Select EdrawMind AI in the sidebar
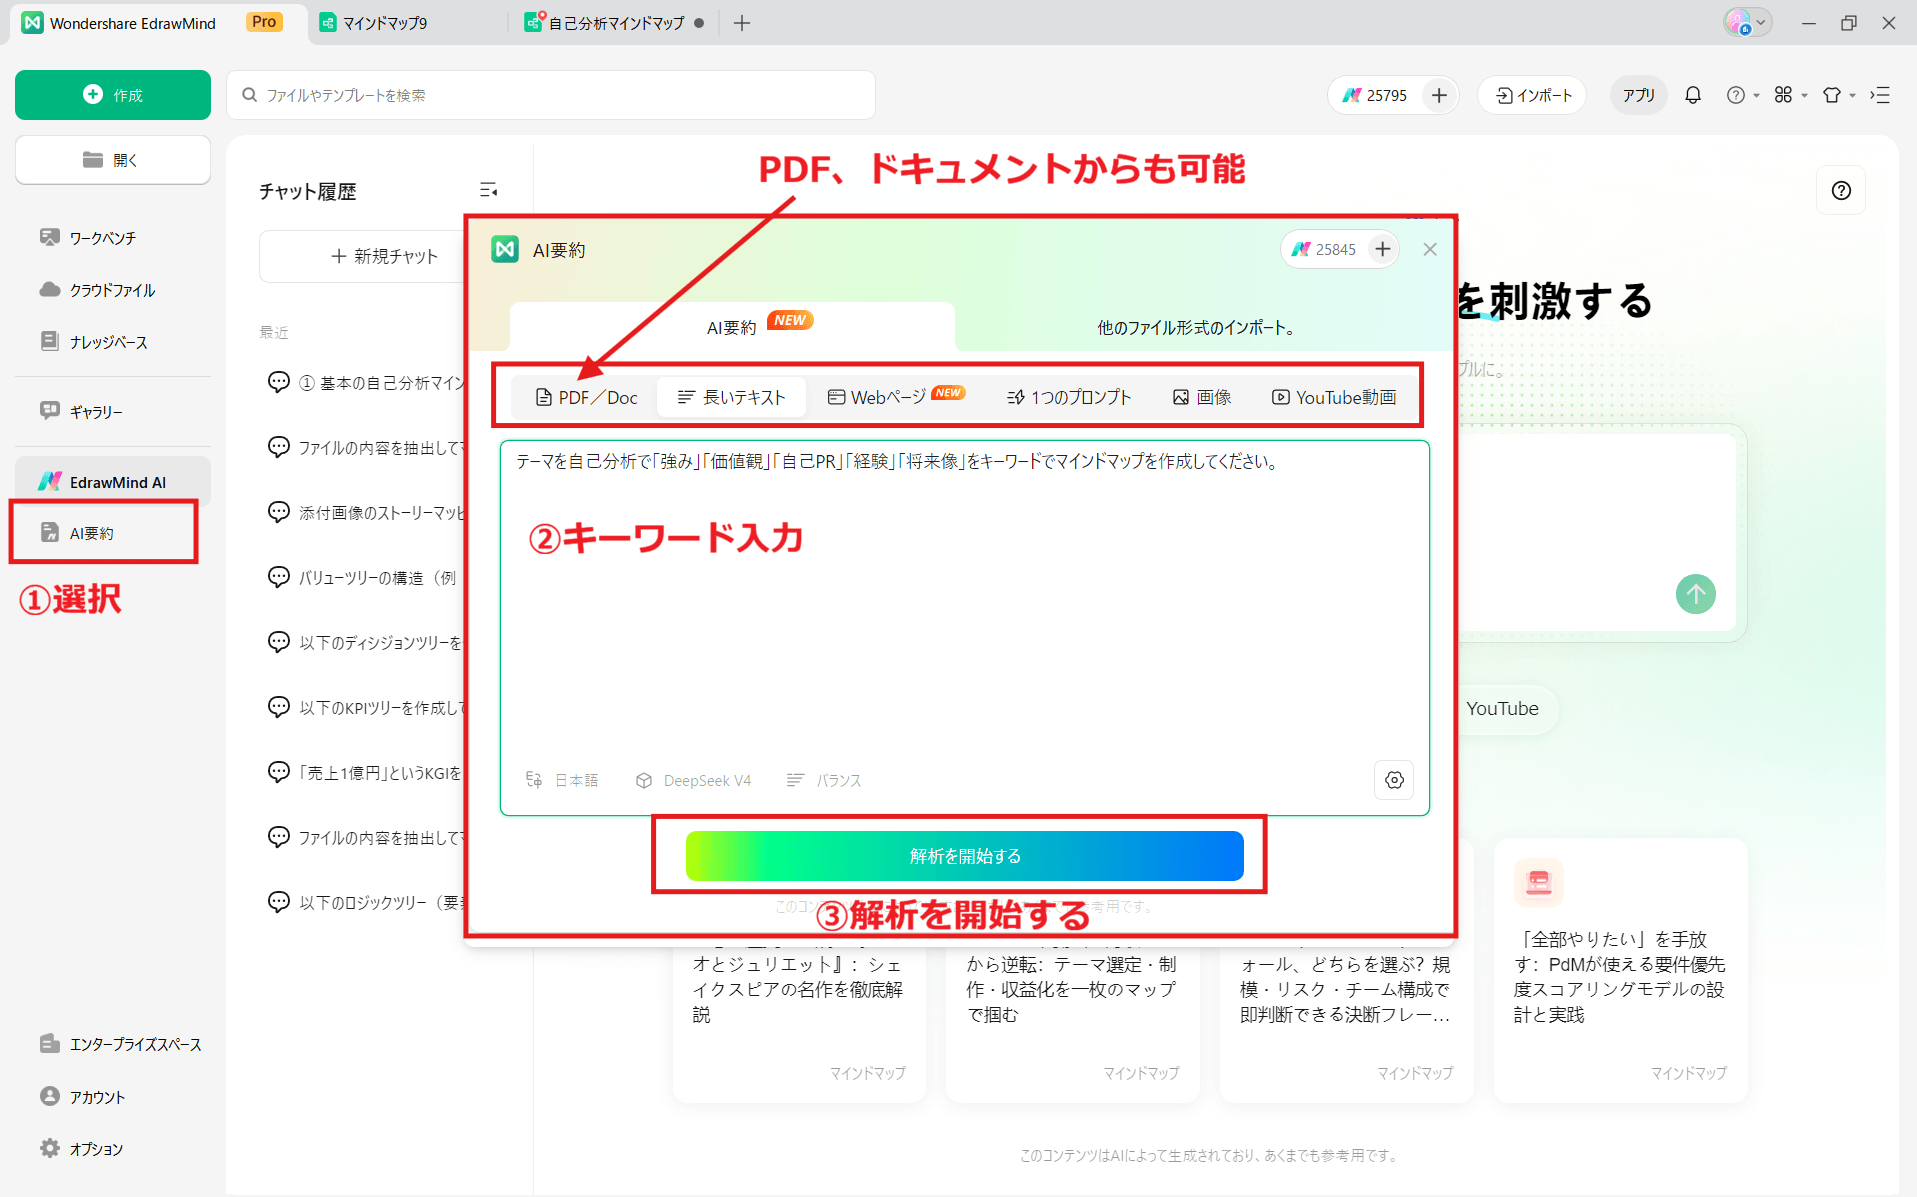The width and height of the screenshot is (1917, 1197). pos(113,482)
